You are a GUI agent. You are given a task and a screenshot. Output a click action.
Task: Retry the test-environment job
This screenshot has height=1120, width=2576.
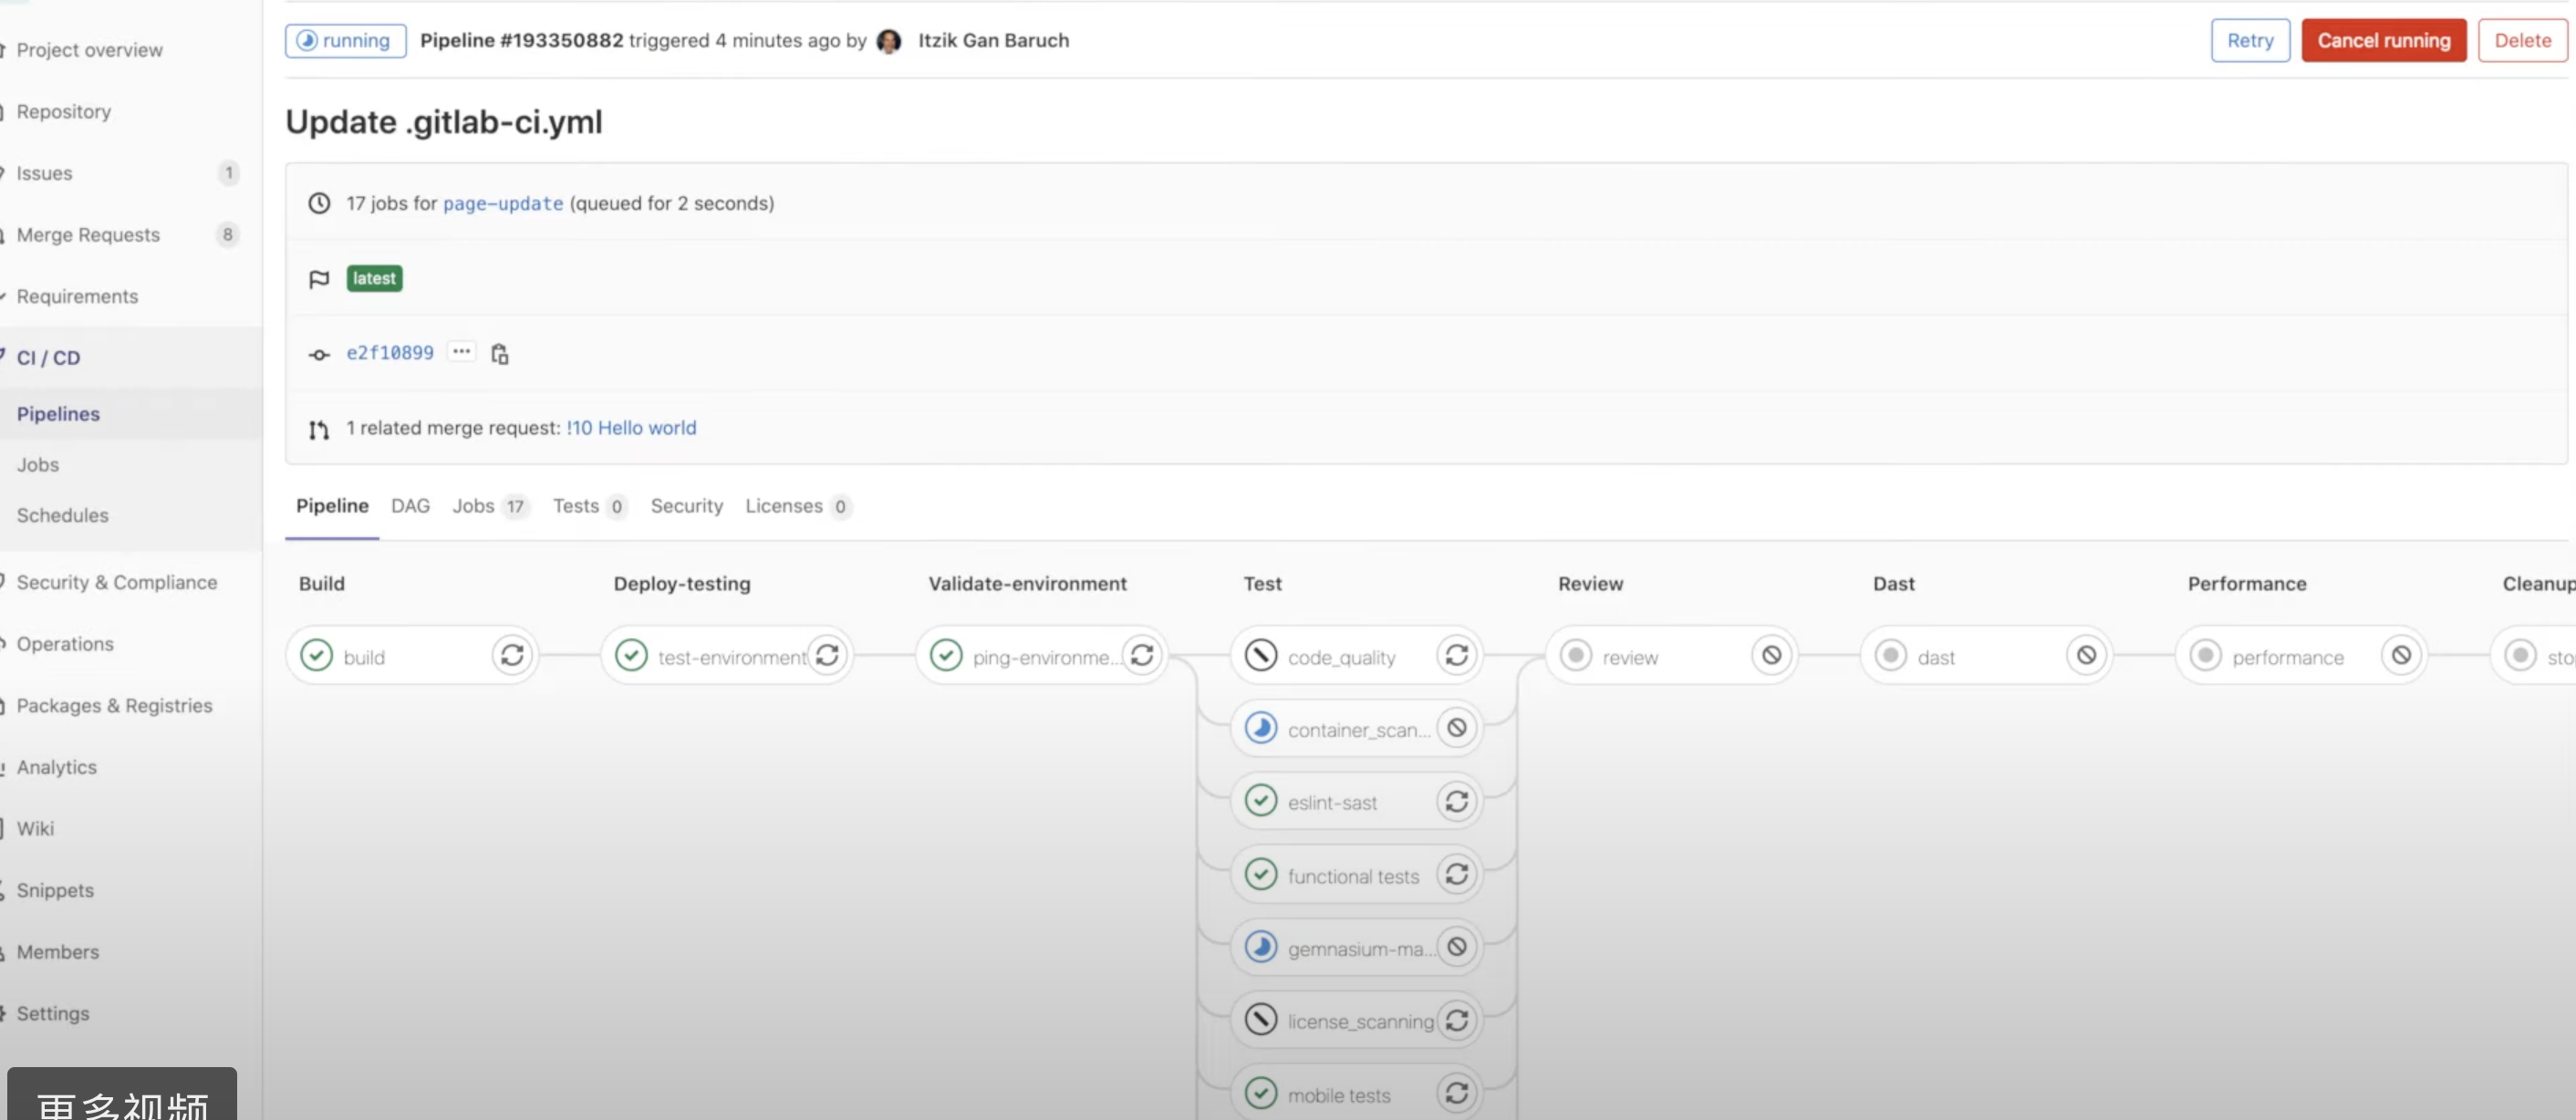coord(827,655)
